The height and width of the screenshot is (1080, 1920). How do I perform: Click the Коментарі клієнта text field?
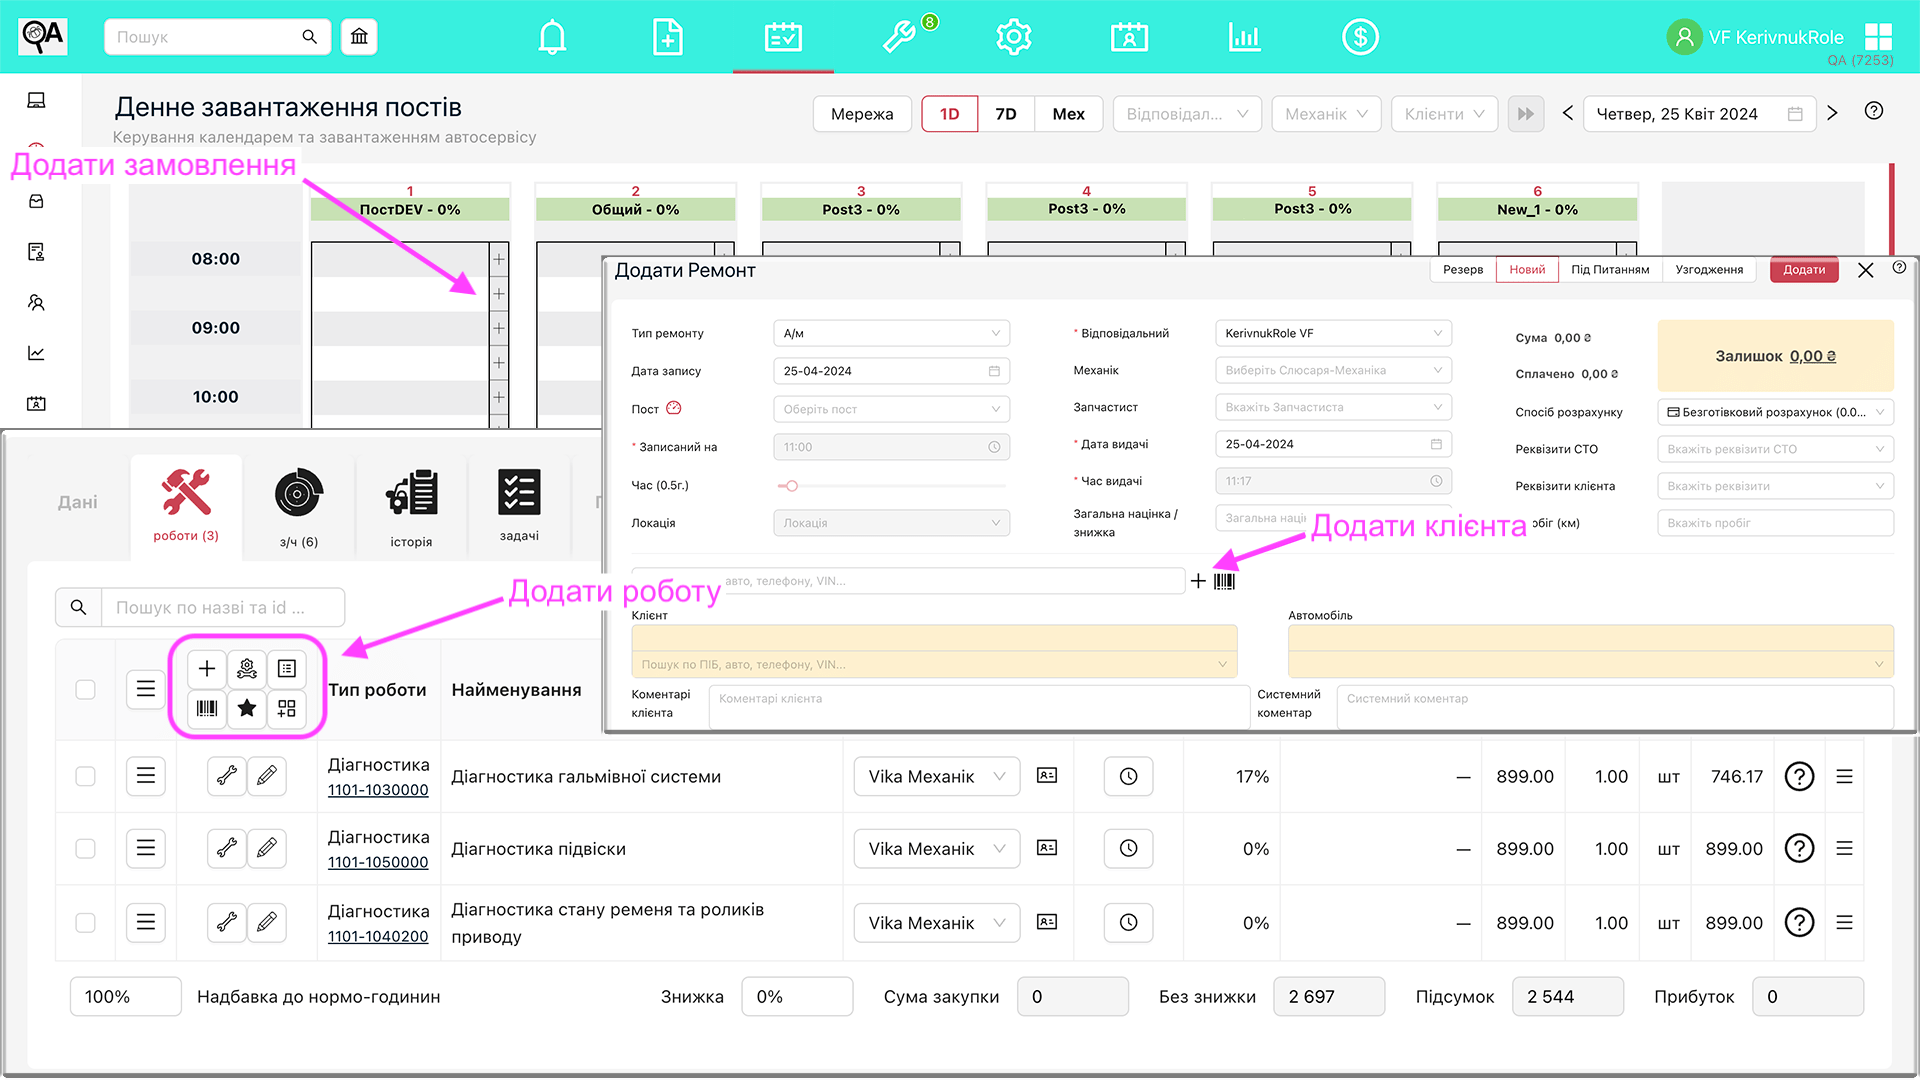pos(978,706)
